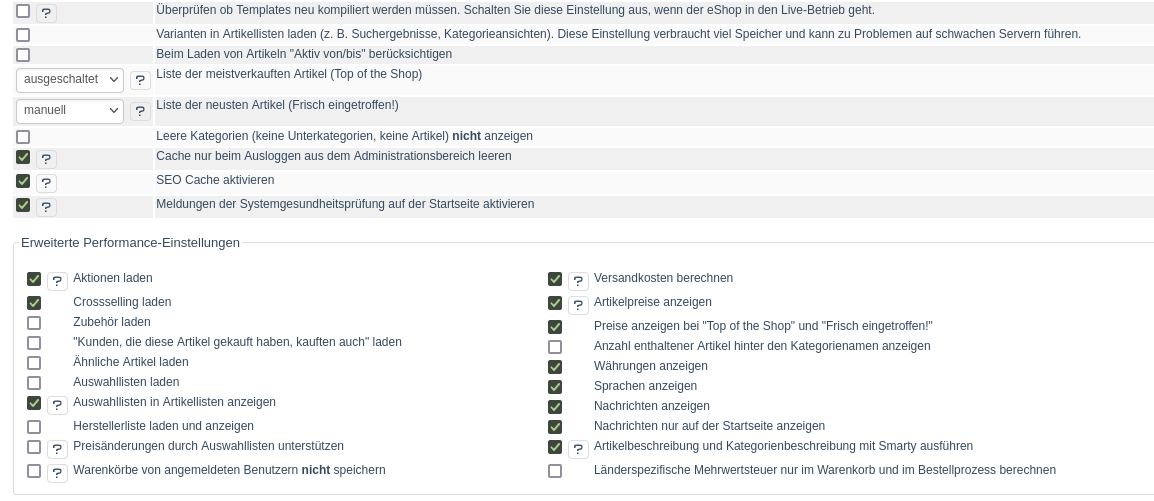Open the 'ausgeschaltet' dropdown for top sellers

(70, 80)
